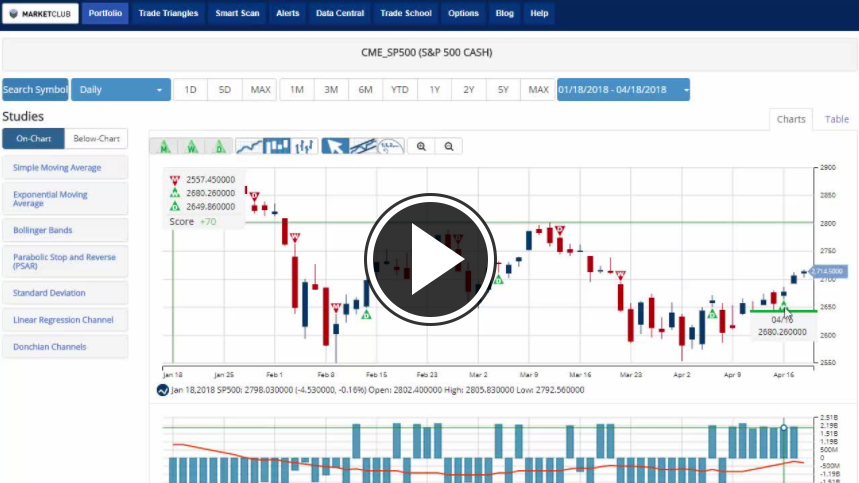The image size is (859, 483).
Task: Click the 2714.5000 current price label
Action: 828,271
